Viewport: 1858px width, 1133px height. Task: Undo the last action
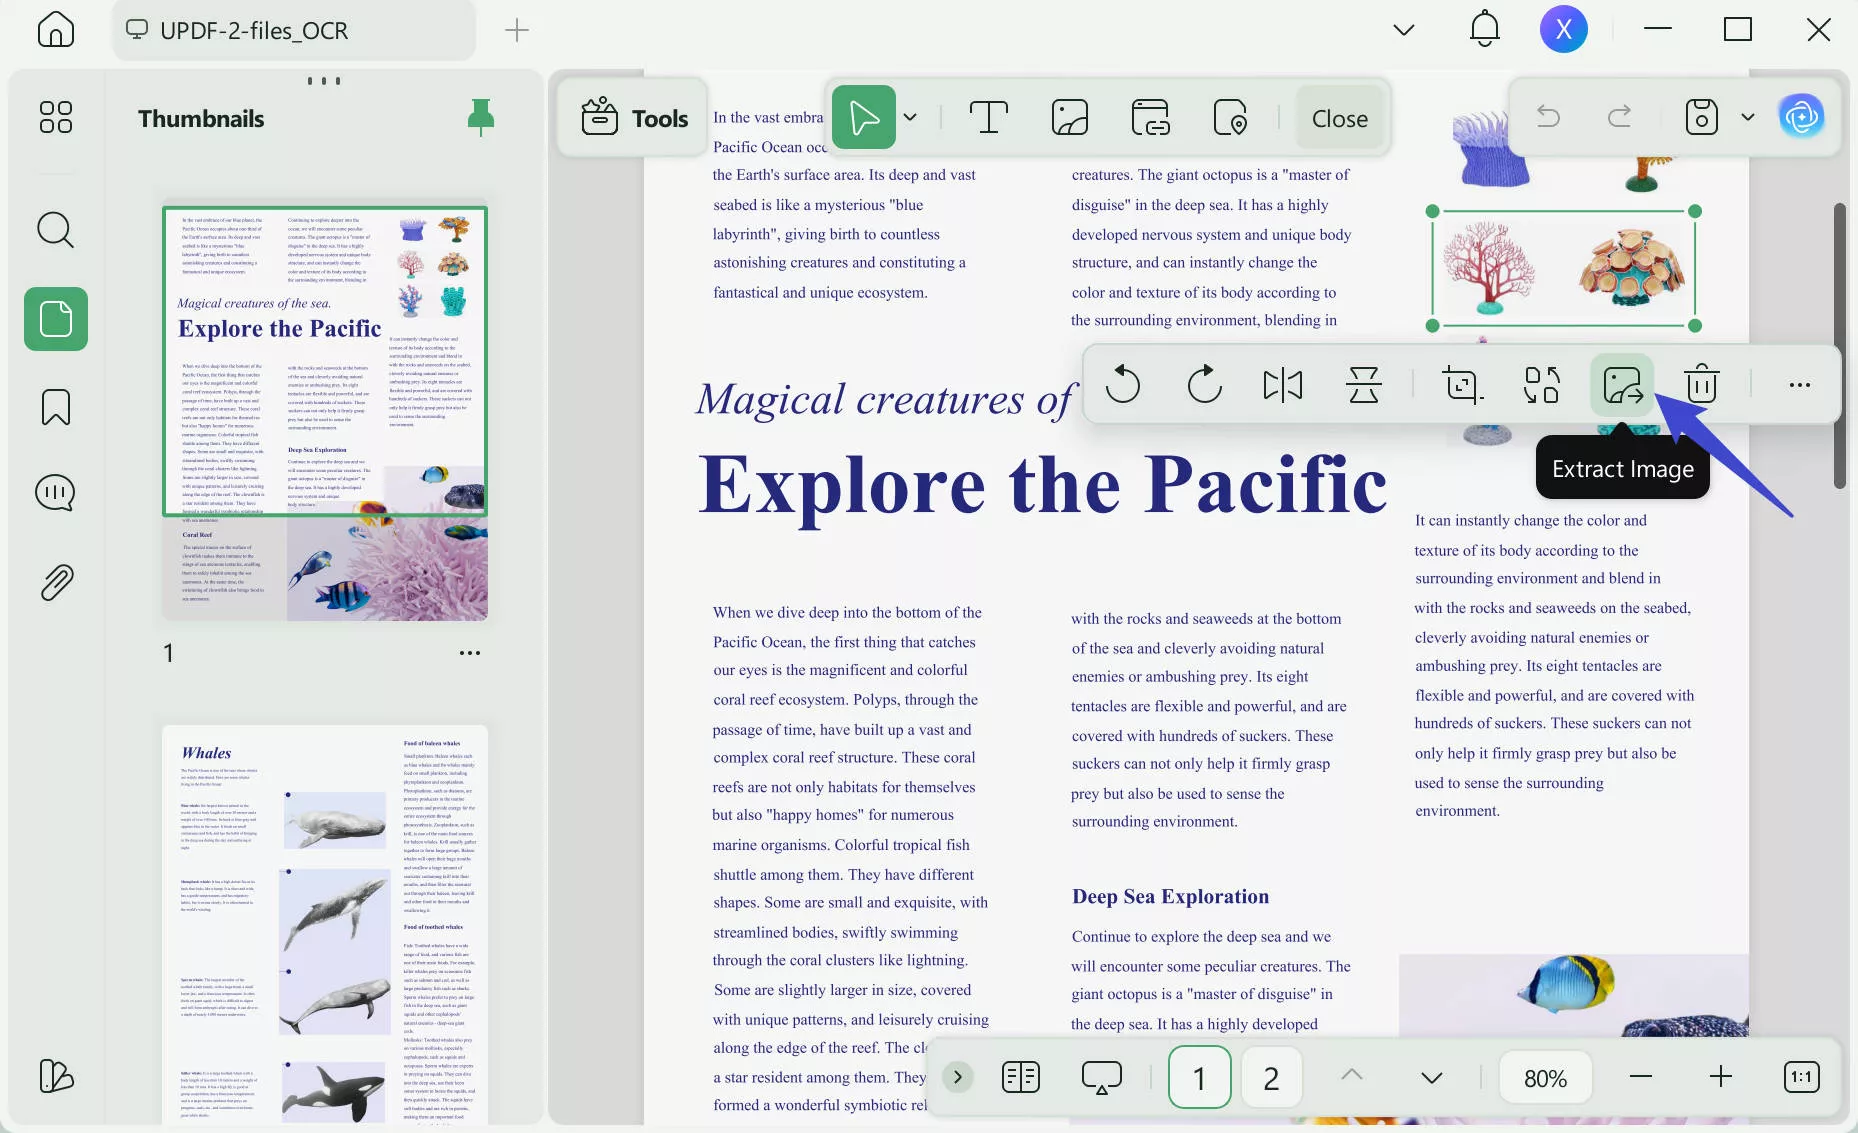pyautogui.click(x=1549, y=117)
